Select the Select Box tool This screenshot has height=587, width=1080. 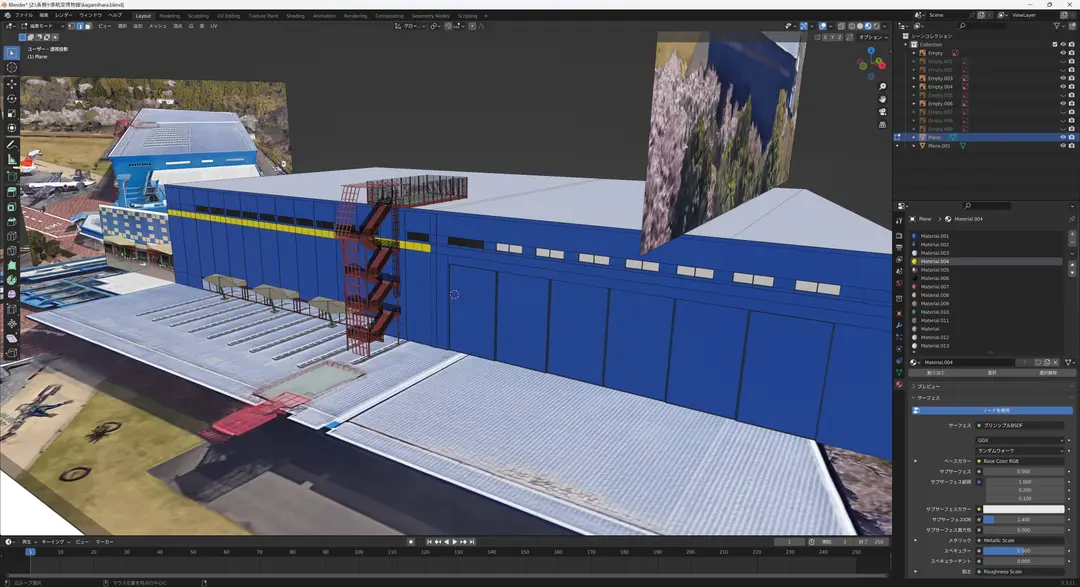coord(12,52)
